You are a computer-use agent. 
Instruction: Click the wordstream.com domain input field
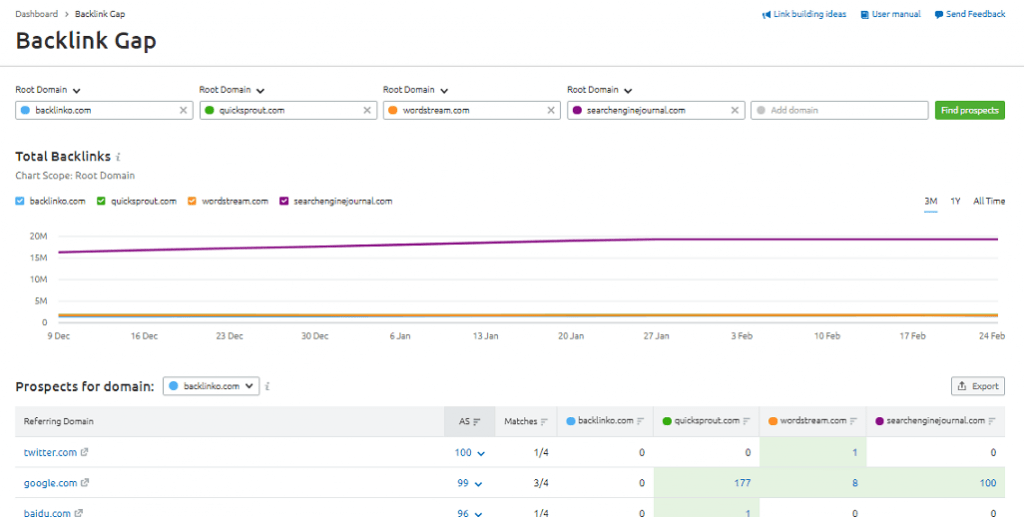click(472, 110)
